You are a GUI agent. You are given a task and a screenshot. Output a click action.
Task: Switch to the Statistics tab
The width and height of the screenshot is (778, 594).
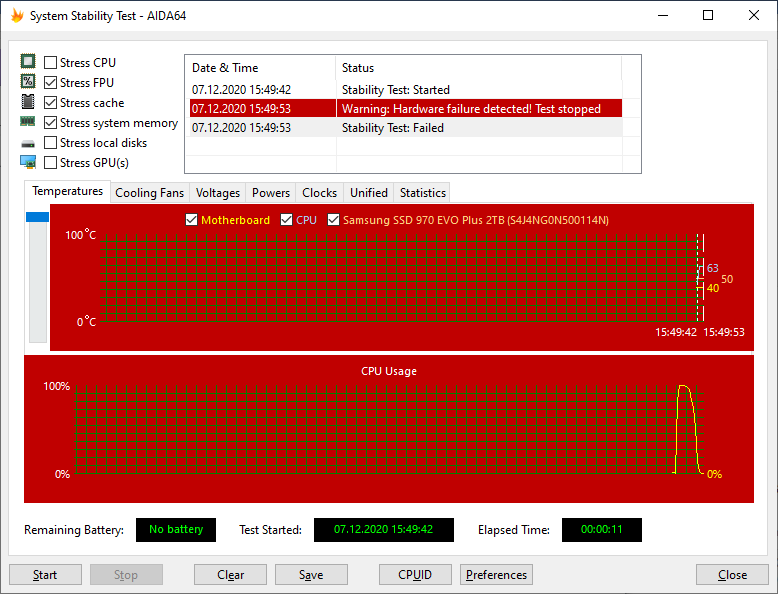pos(423,193)
